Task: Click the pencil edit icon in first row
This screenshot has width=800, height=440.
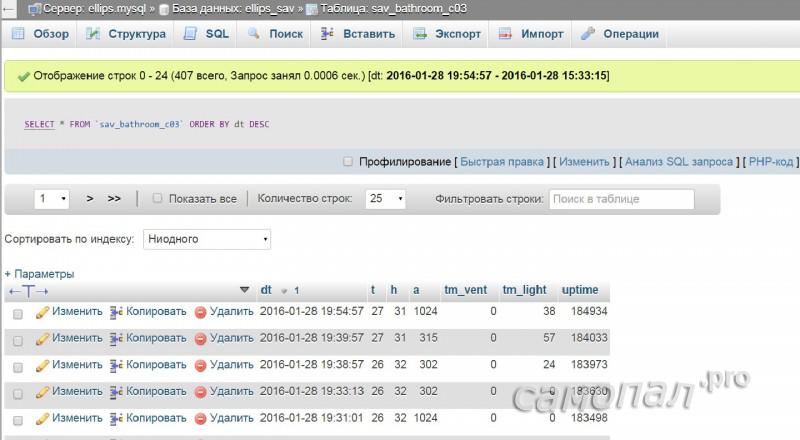Action: [42, 312]
